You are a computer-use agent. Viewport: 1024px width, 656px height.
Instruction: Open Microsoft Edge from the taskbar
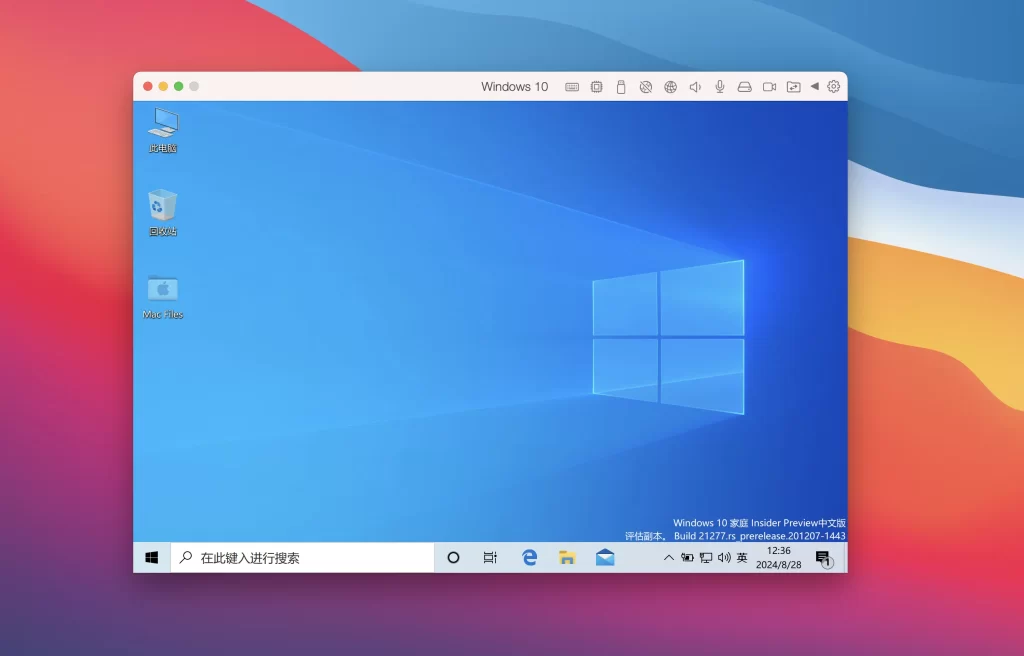click(528, 557)
